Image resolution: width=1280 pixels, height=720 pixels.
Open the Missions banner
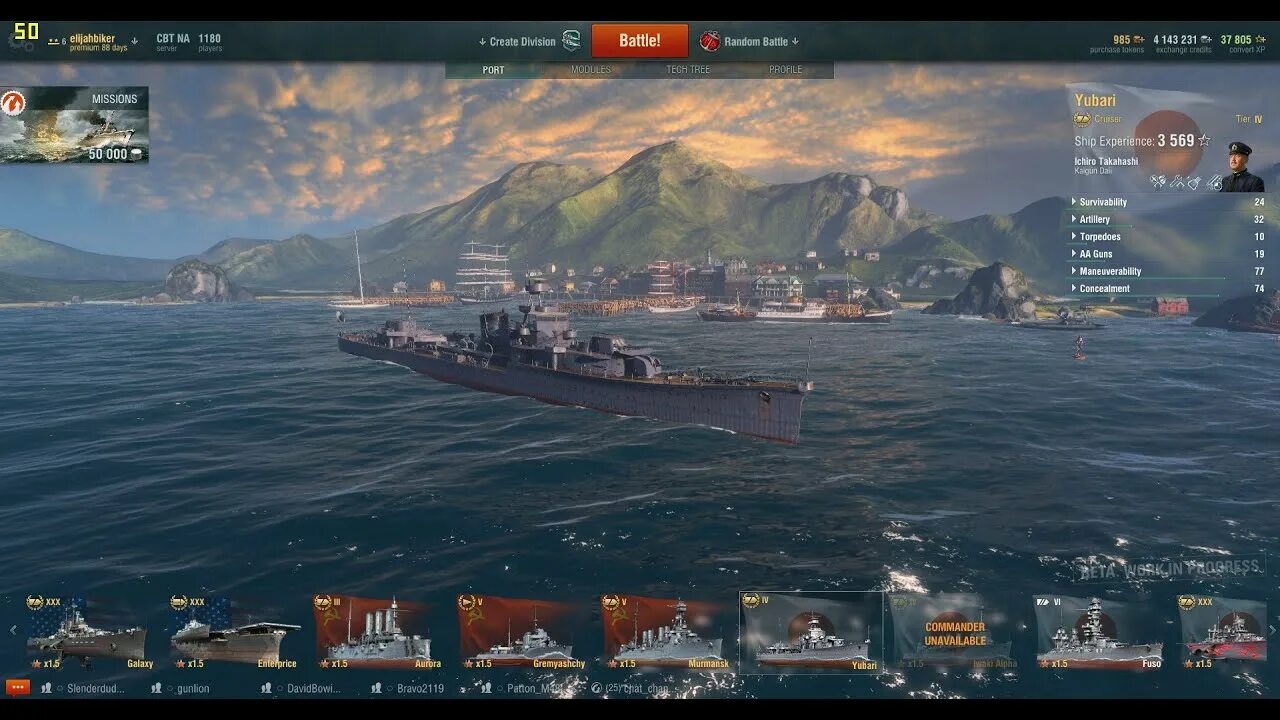coord(75,125)
